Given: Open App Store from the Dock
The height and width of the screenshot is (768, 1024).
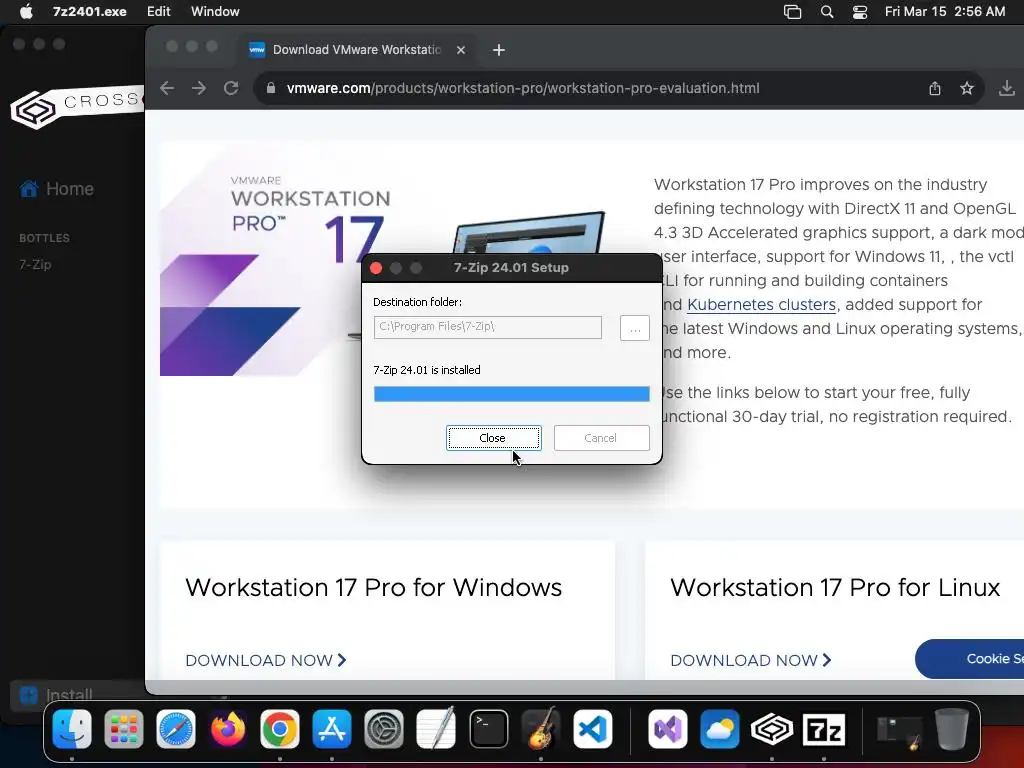Looking at the screenshot, I should point(332,729).
